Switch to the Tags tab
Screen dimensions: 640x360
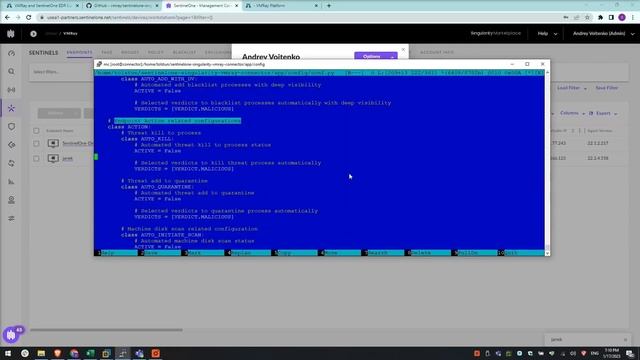coord(107,53)
